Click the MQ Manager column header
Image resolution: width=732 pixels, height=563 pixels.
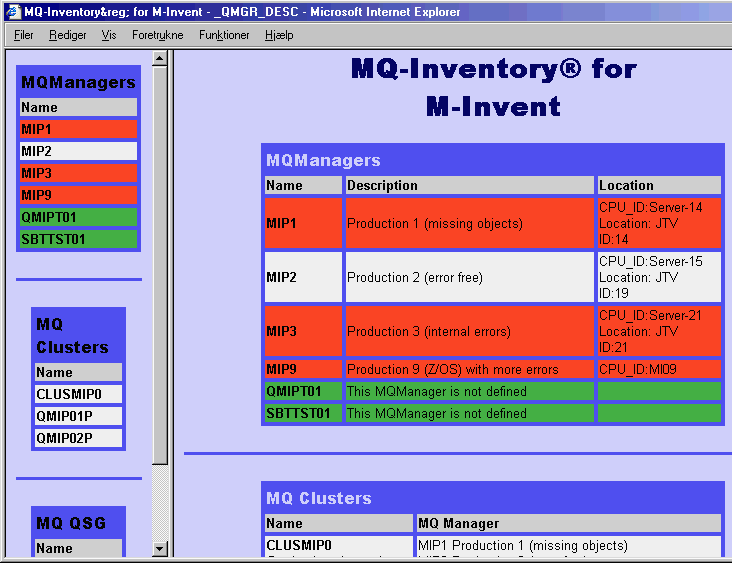tap(569, 523)
